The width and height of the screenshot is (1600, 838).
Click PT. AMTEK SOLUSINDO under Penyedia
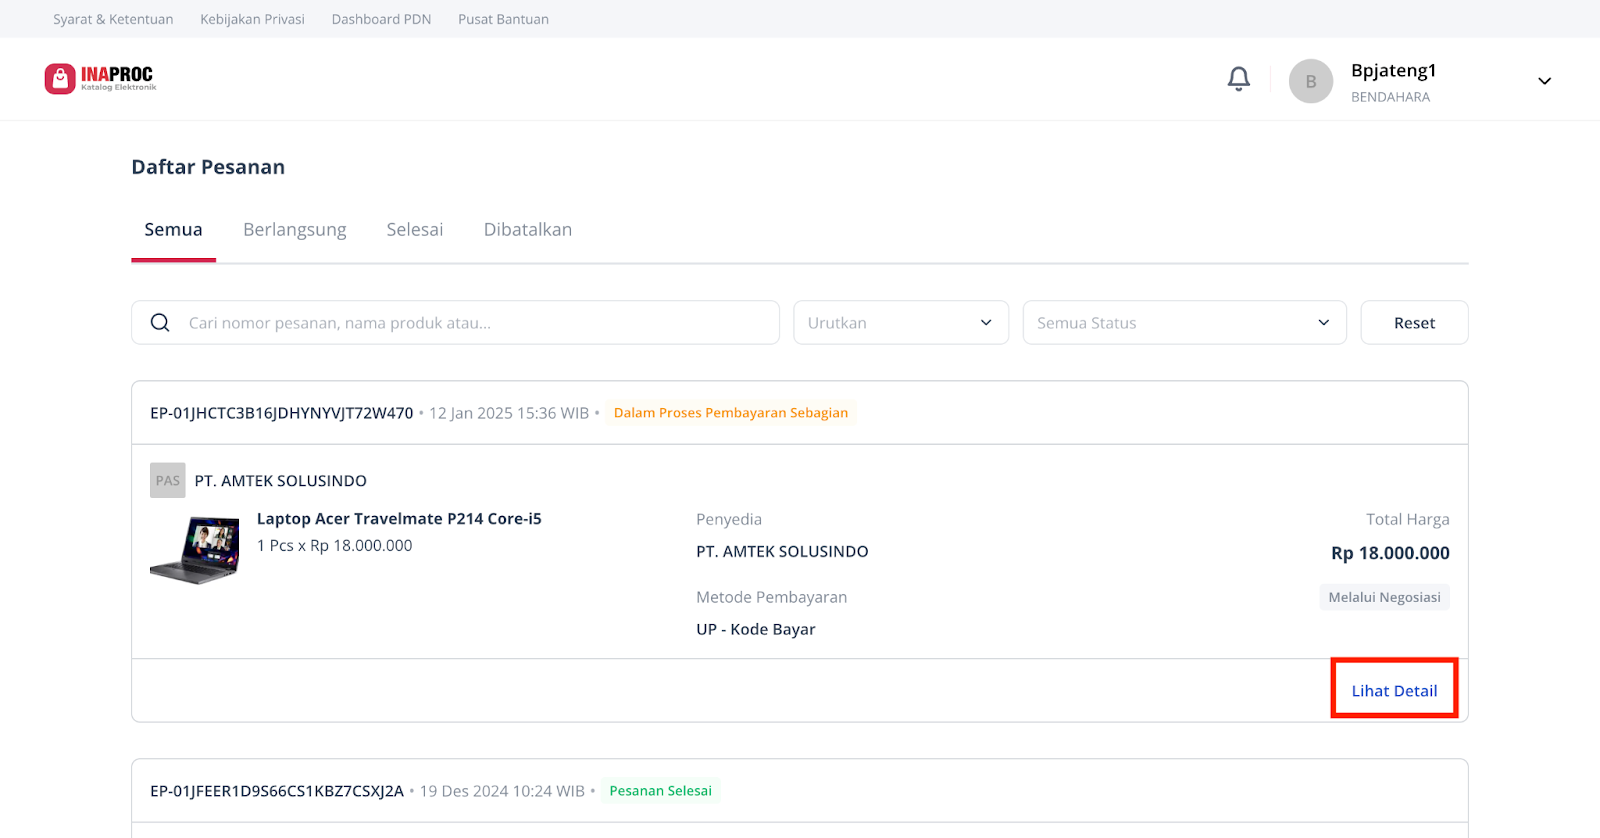(782, 552)
